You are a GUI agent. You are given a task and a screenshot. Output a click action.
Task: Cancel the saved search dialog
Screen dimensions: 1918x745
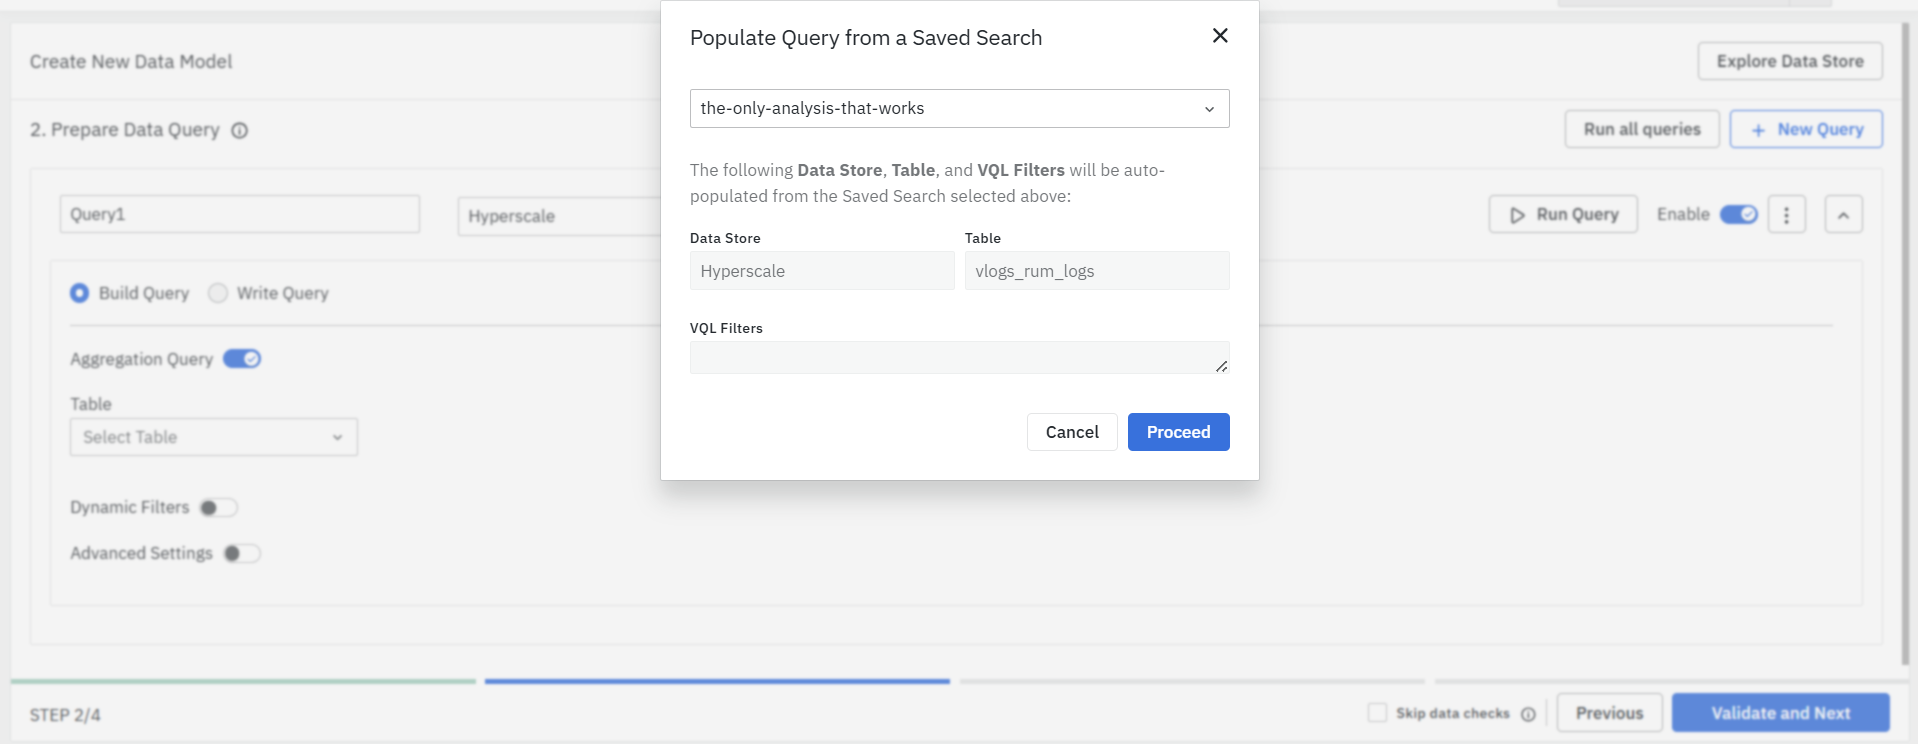tap(1071, 432)
